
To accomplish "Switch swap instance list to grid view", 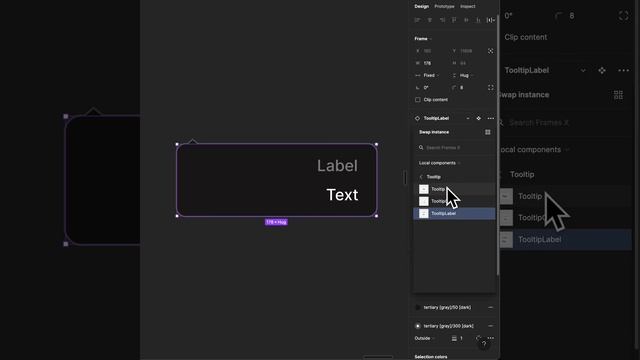I will (x=488, y=132).
